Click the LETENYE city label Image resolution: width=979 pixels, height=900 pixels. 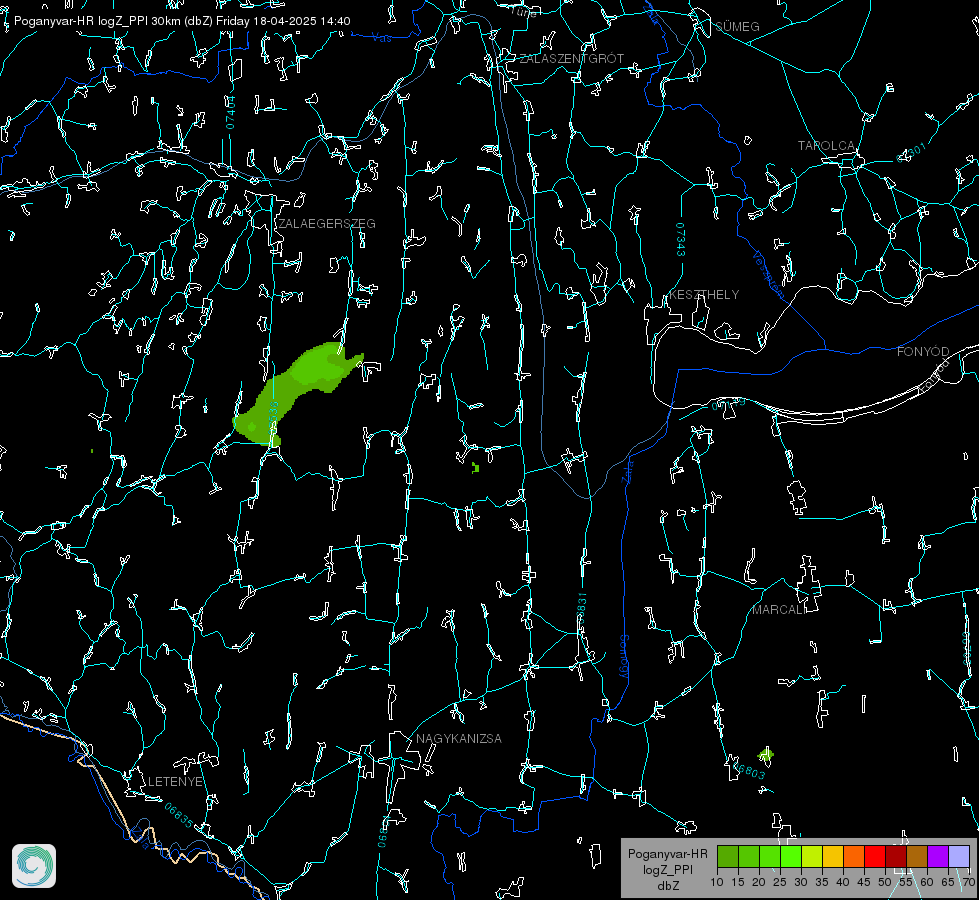click(175, 781)
